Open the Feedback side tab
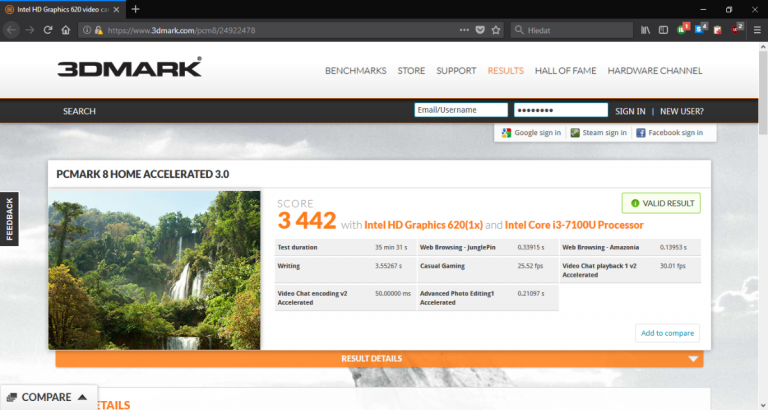Viewport: 768px width, 410px height. [x=9, y=218]
